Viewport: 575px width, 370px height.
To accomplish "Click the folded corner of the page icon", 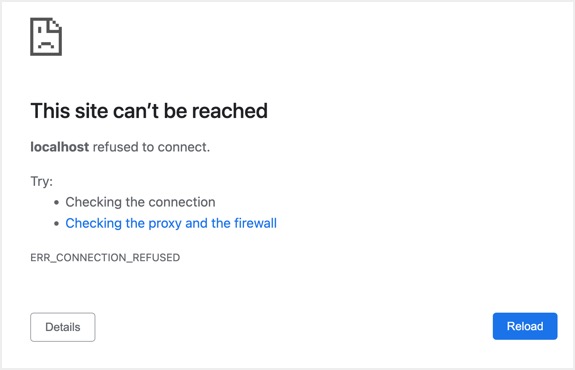I will 55,24.
